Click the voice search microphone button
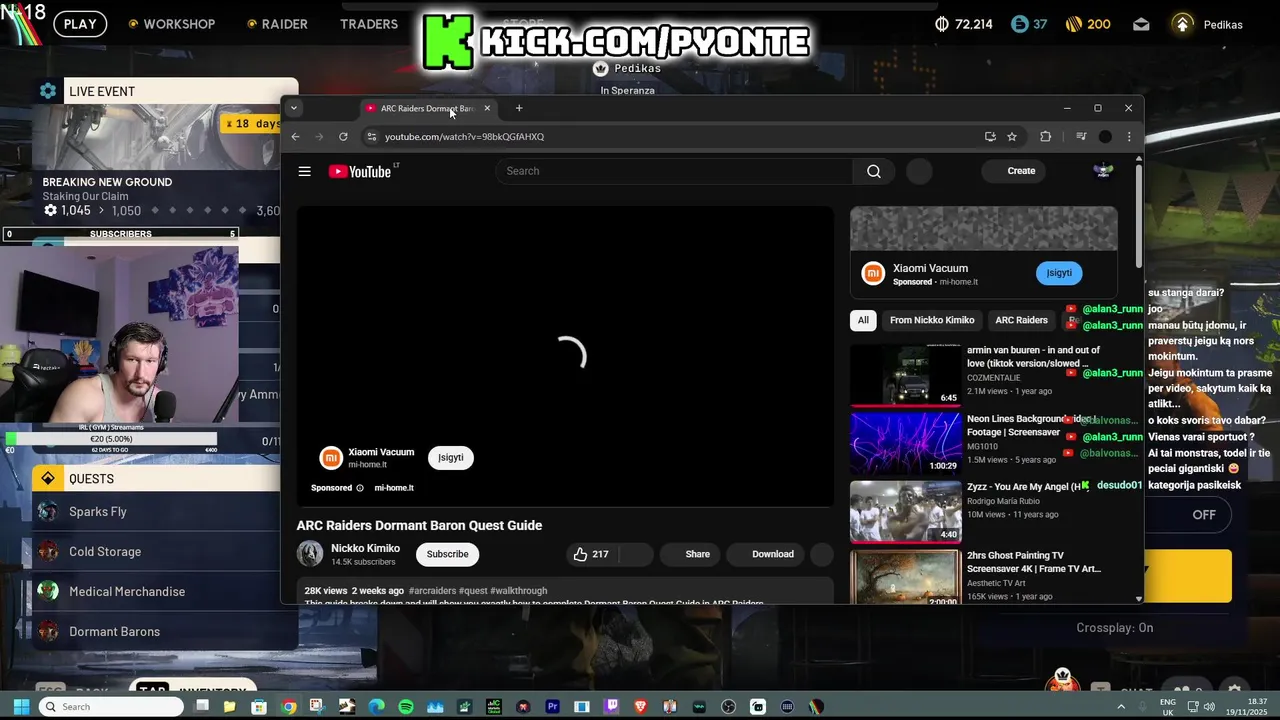The height and width of the screenshot is (720, 1280). pos(919,171)
